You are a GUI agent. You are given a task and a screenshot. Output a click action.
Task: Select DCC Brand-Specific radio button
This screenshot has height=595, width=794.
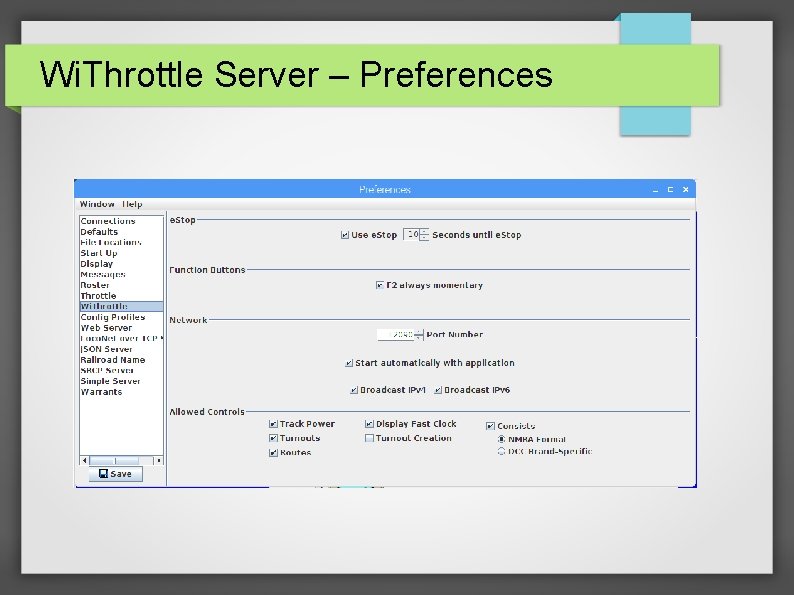pos(501,451)
